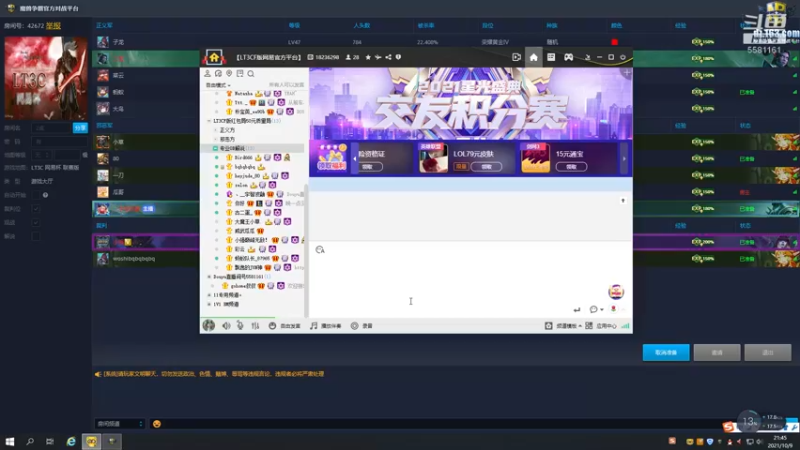800x450 pixels.
Task: Enable the 自动开始 checkbox
Action: point(36,195)
